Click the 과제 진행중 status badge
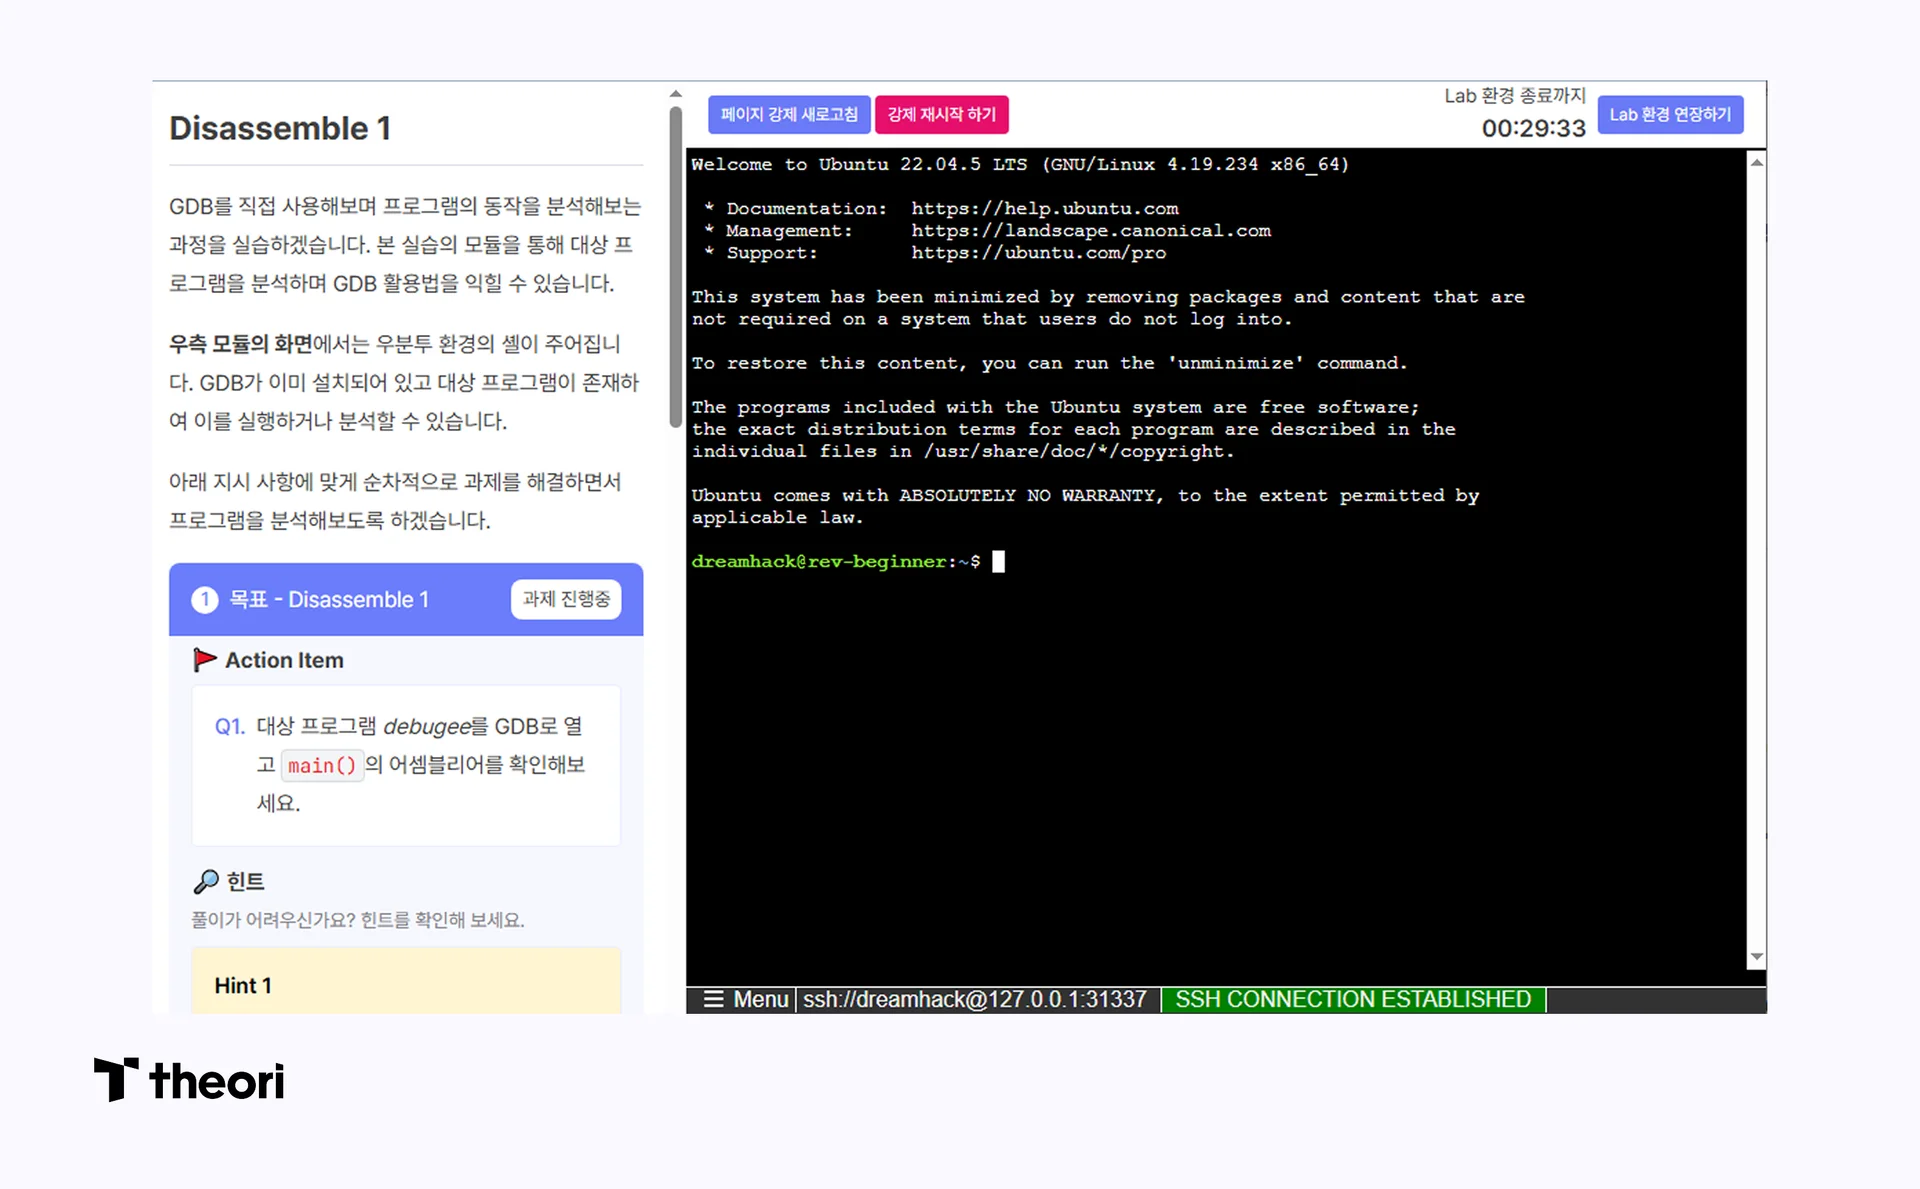1920x1189 pixels. tap(565, 599)
